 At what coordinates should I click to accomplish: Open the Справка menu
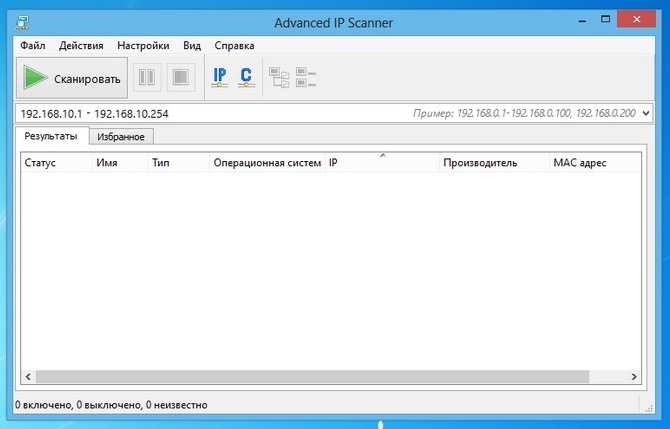[x=234, y=46]
